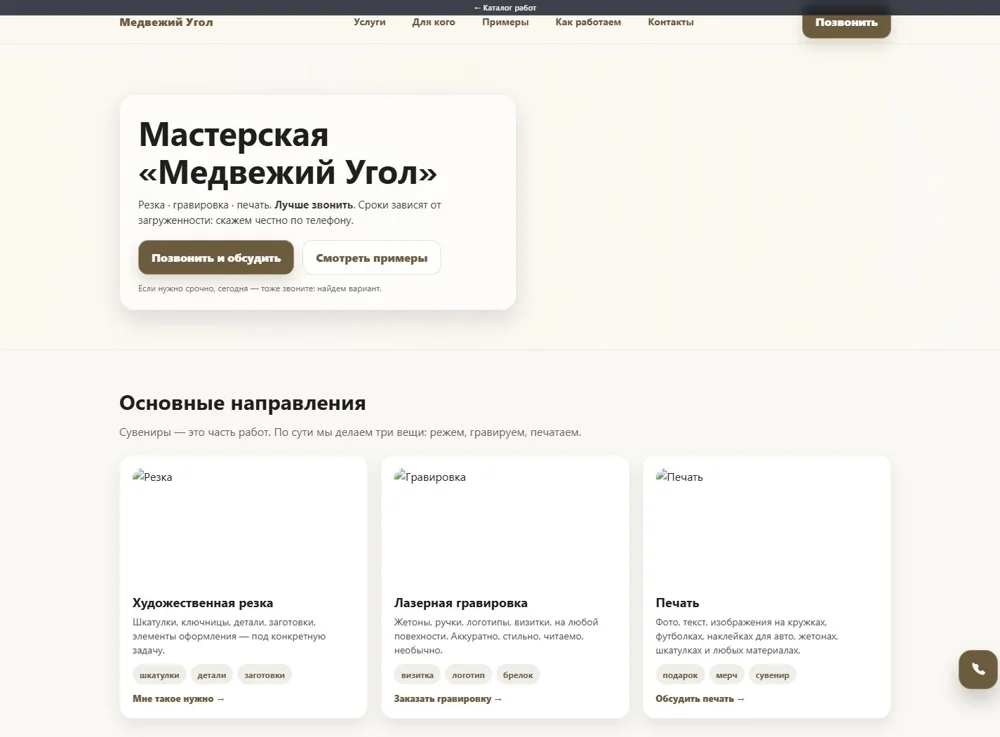Go to Контакты in navigation
Screen dimensions: 1000x737
pos(671,22)
